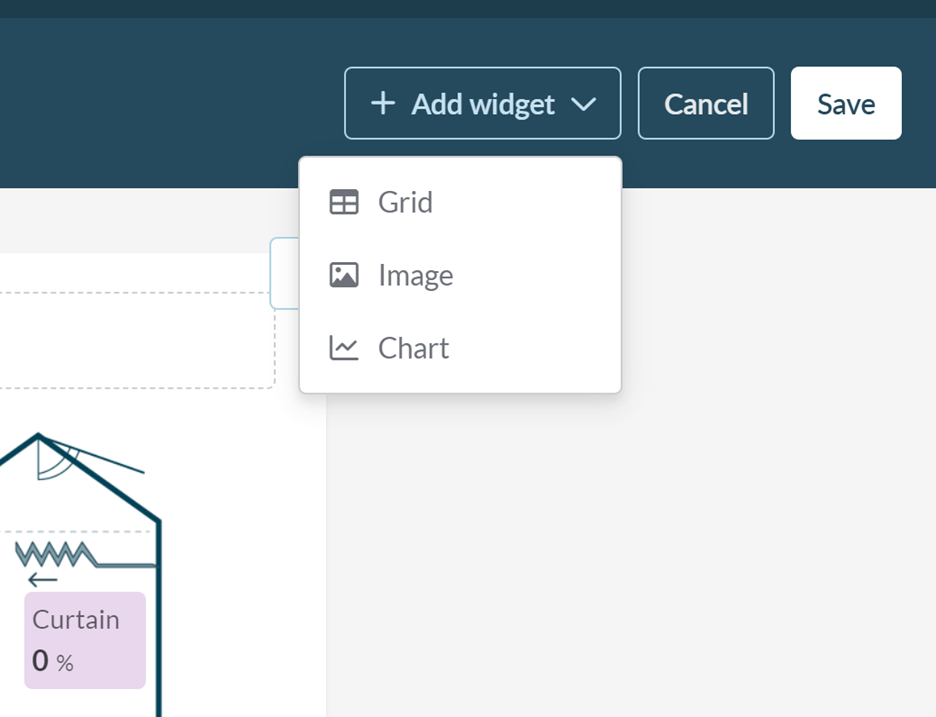
Task: Click the left arrow below the curtain
Action: [x=43, y=580]
